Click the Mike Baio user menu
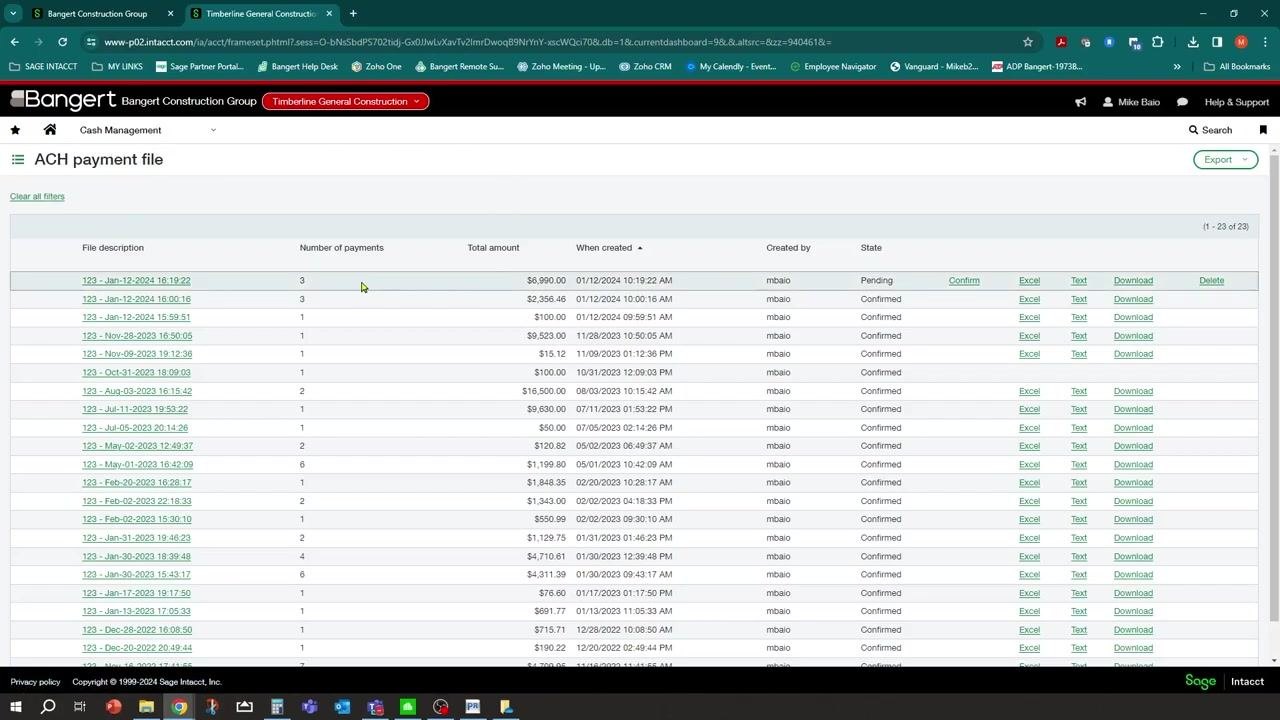The width and height of the screenshot is (1280, 720). pyautogui.click(x=1130, y=102)
